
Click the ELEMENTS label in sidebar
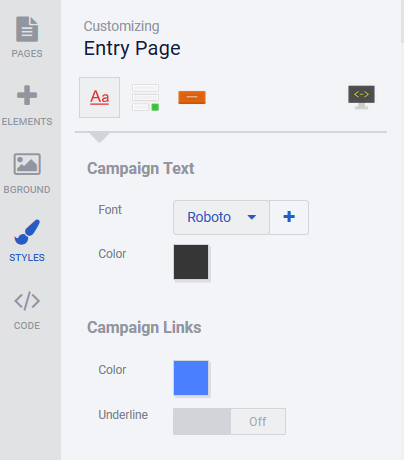pos(27,122)
